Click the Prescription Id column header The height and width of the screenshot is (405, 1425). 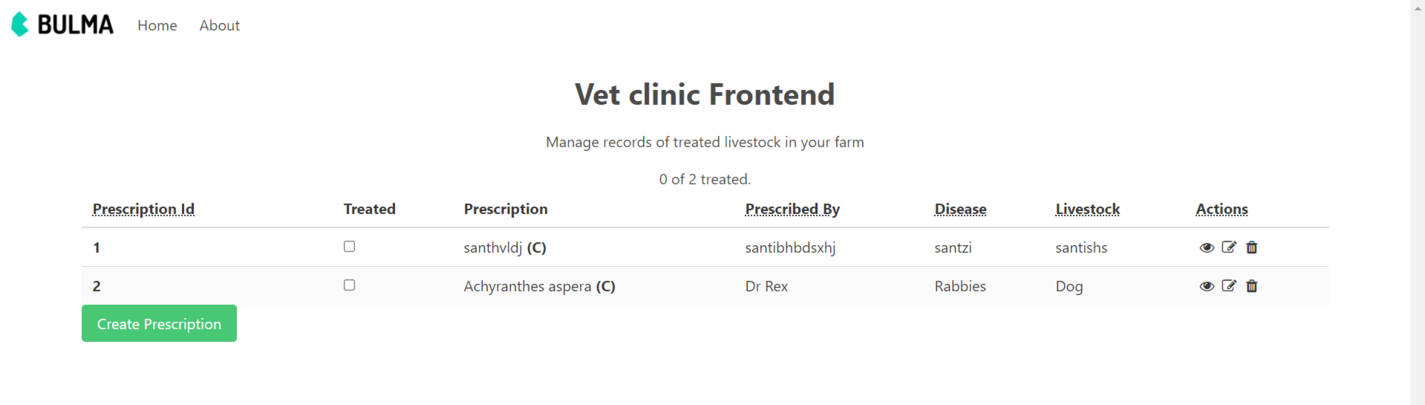(143, 209)
